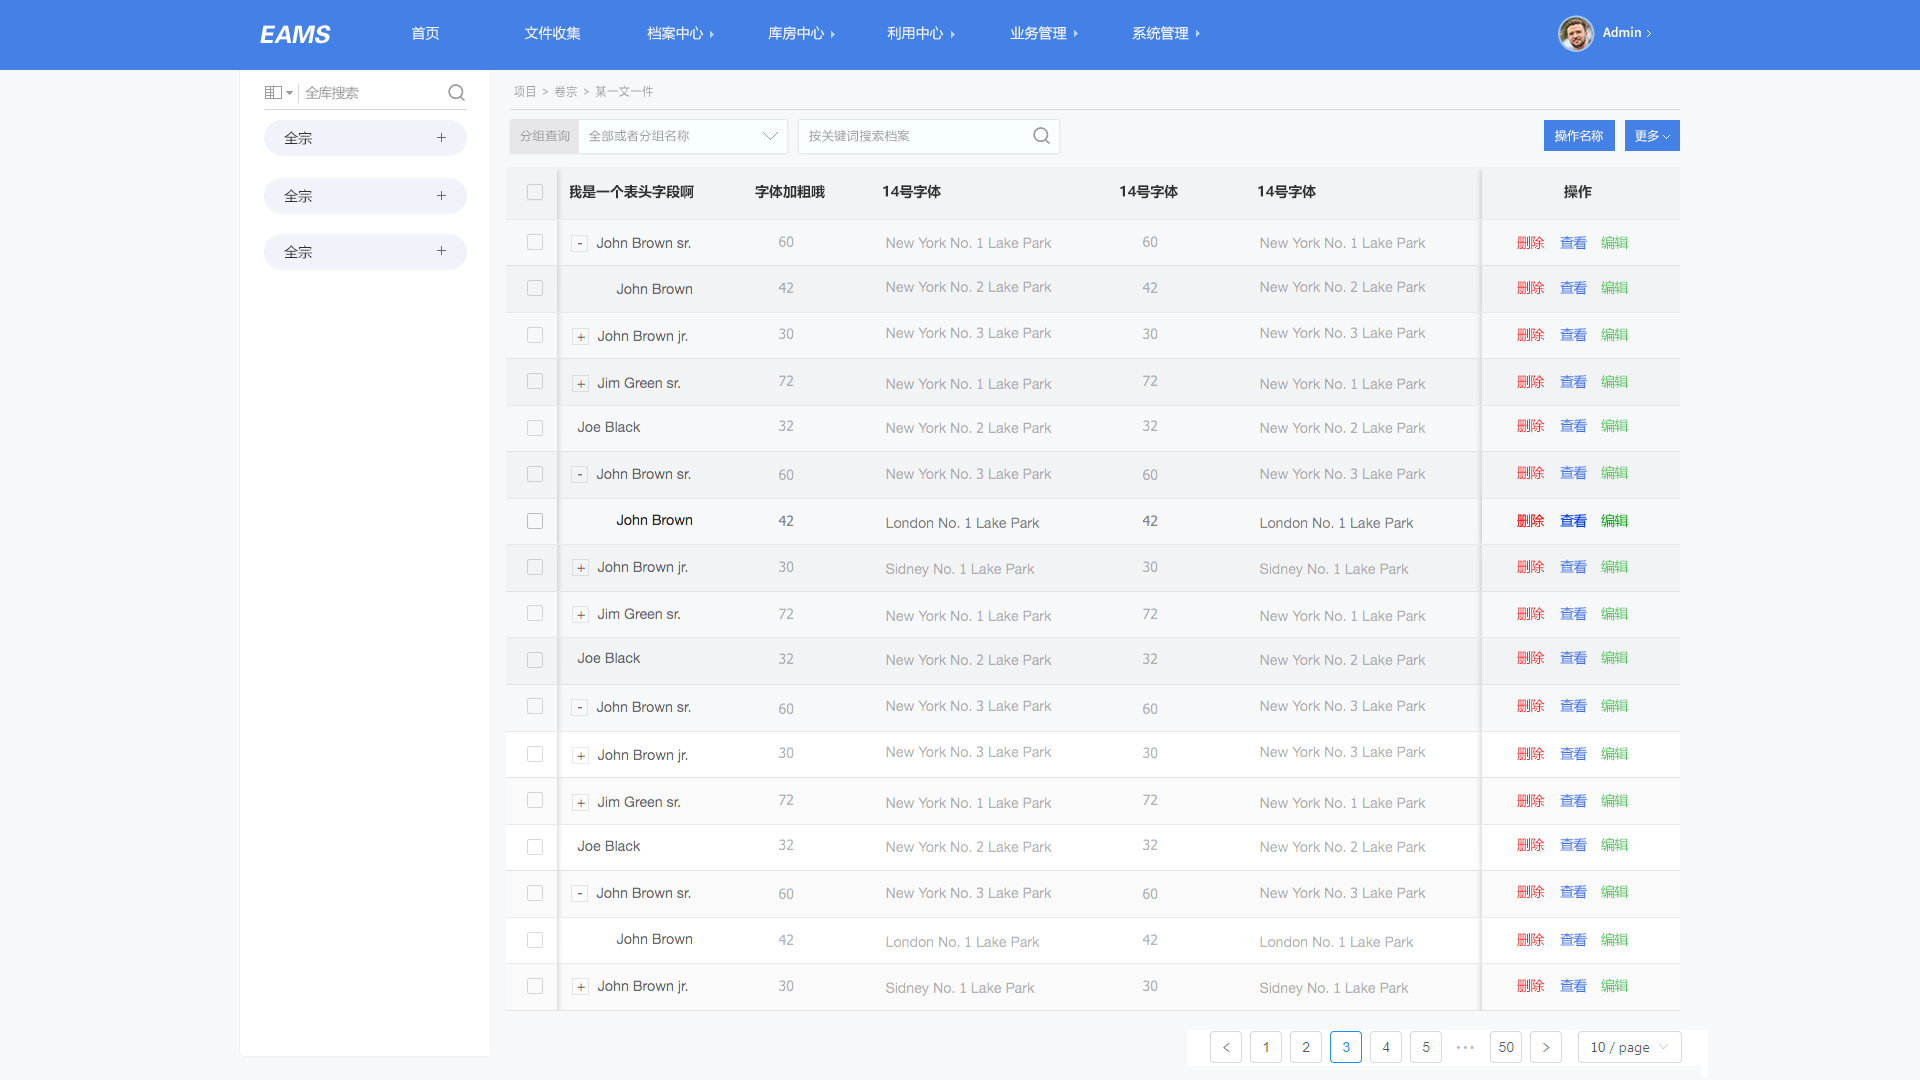
Task: Click the 操作名称 button
Action: coord(1578,136)
